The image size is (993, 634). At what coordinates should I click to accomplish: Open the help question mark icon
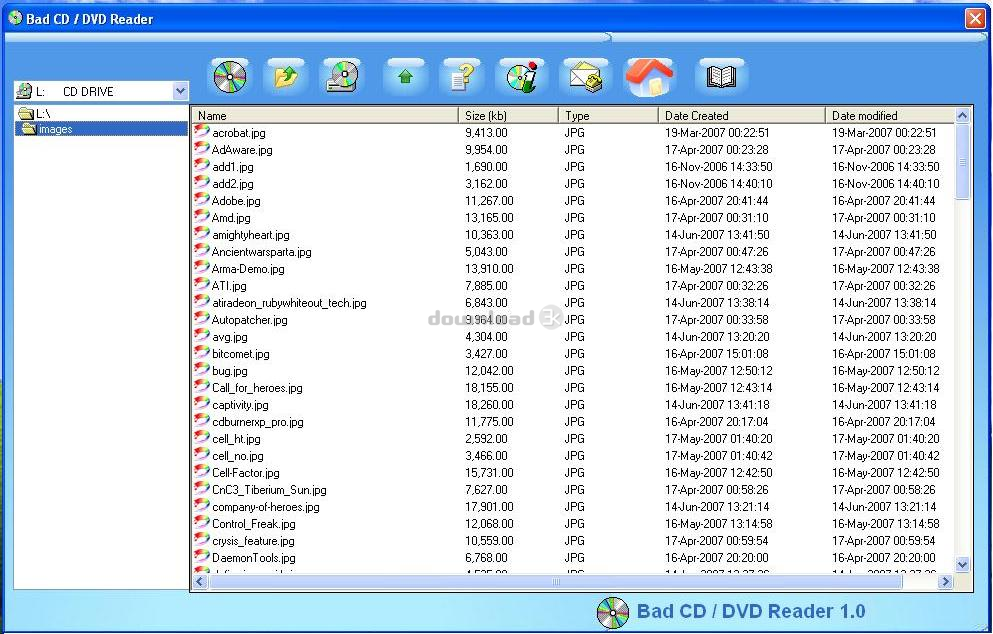tap(462, 77)
